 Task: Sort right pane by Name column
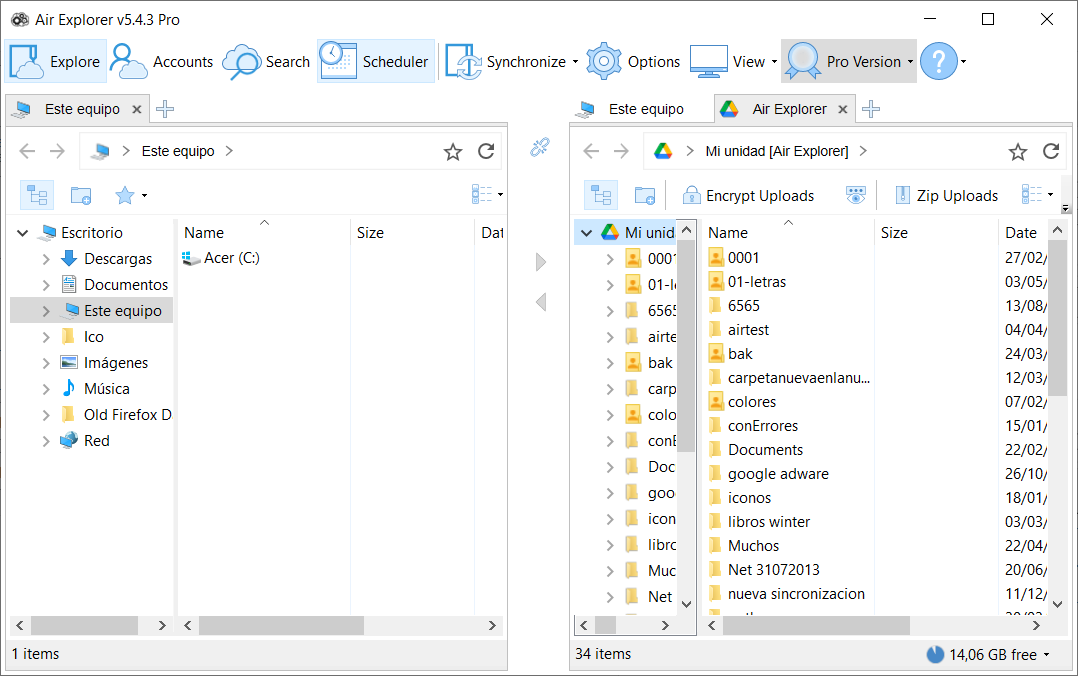pyautogui.click(x=788, y=232)
